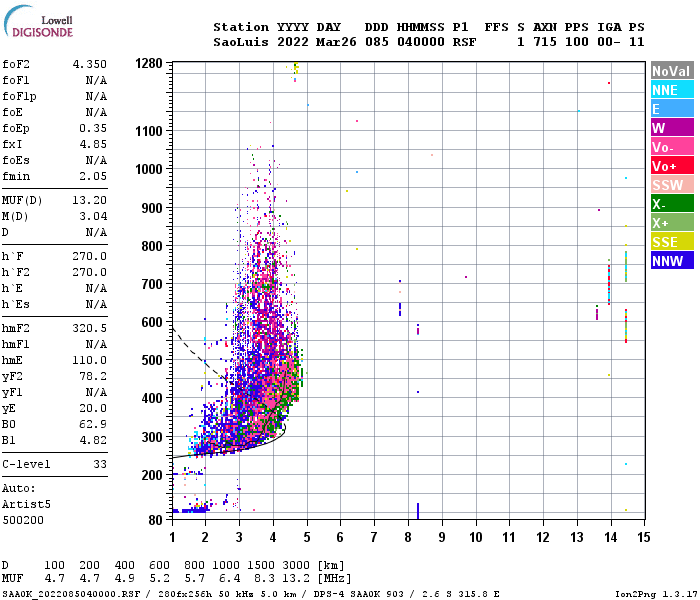The height and width of the screenshot is (600, 700).
Task: Click the Ion2Png 1.3.17 version text
Action: [656, 594]
